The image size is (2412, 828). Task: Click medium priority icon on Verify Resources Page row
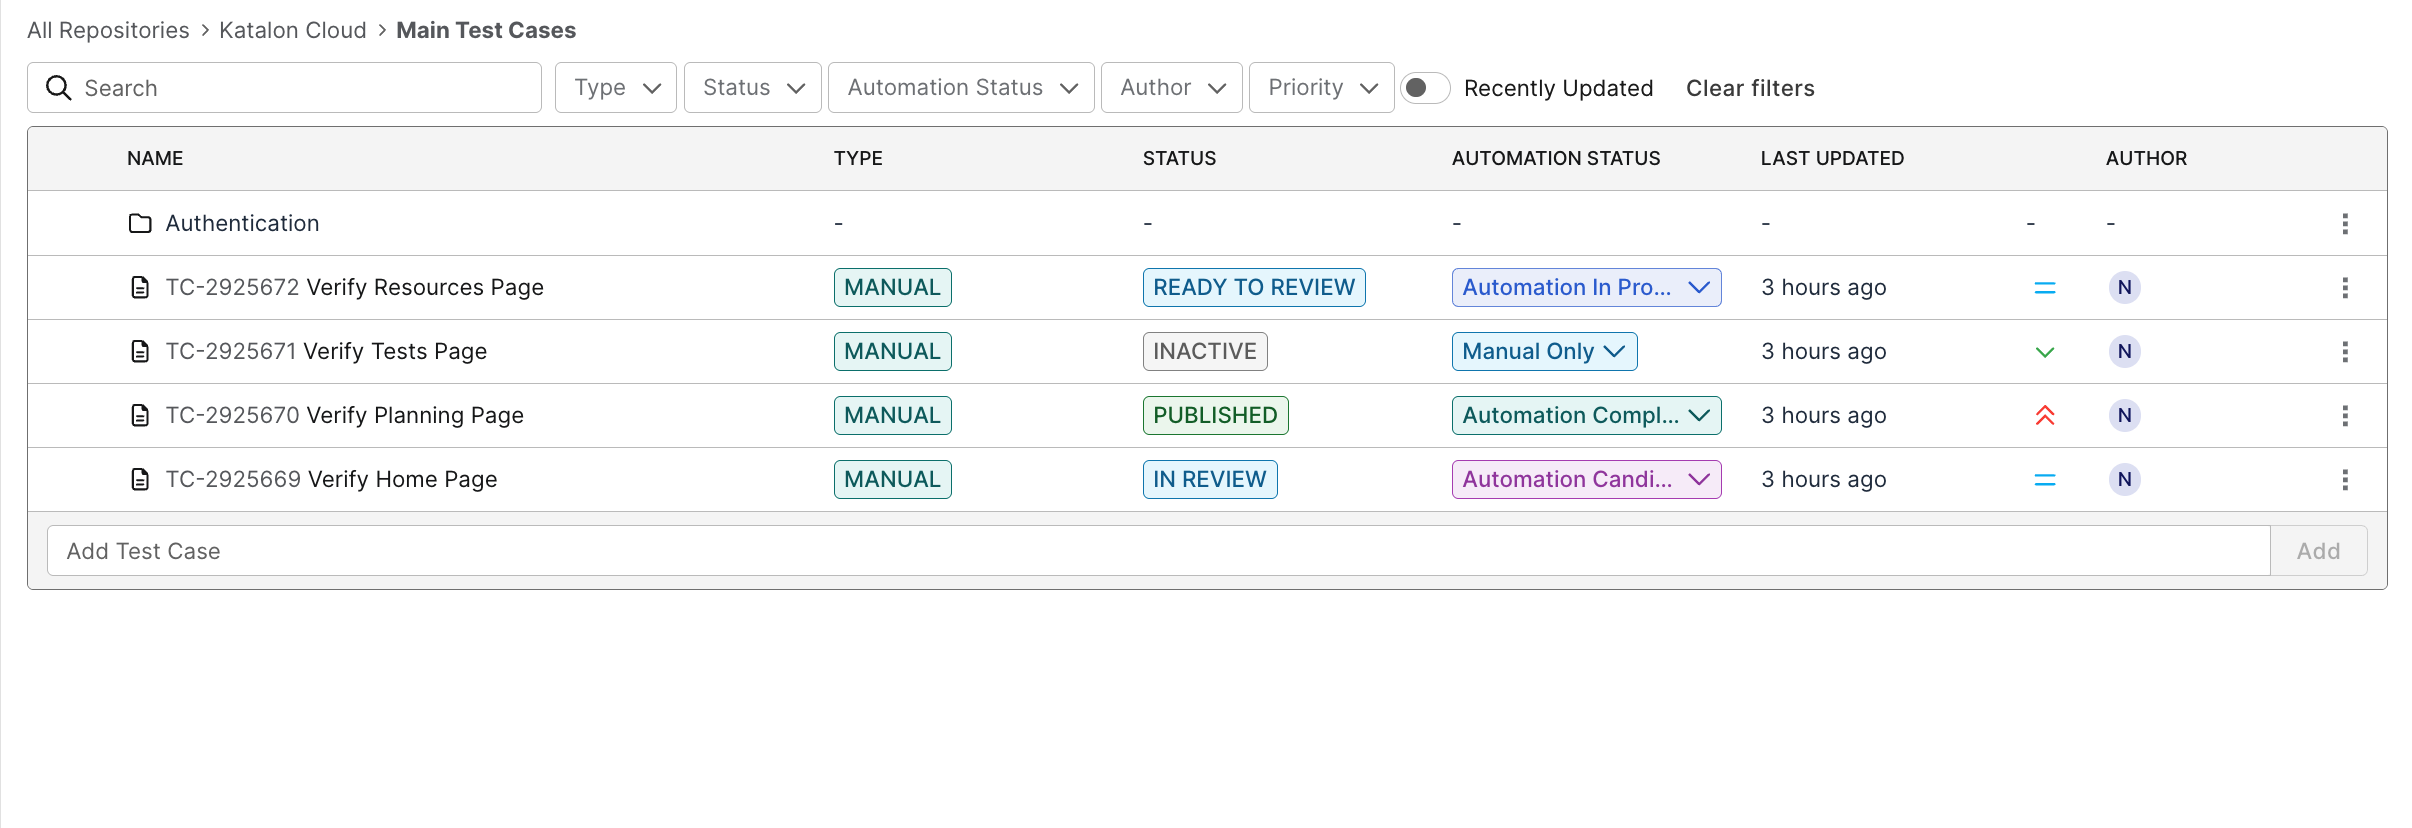[2045, 288]
